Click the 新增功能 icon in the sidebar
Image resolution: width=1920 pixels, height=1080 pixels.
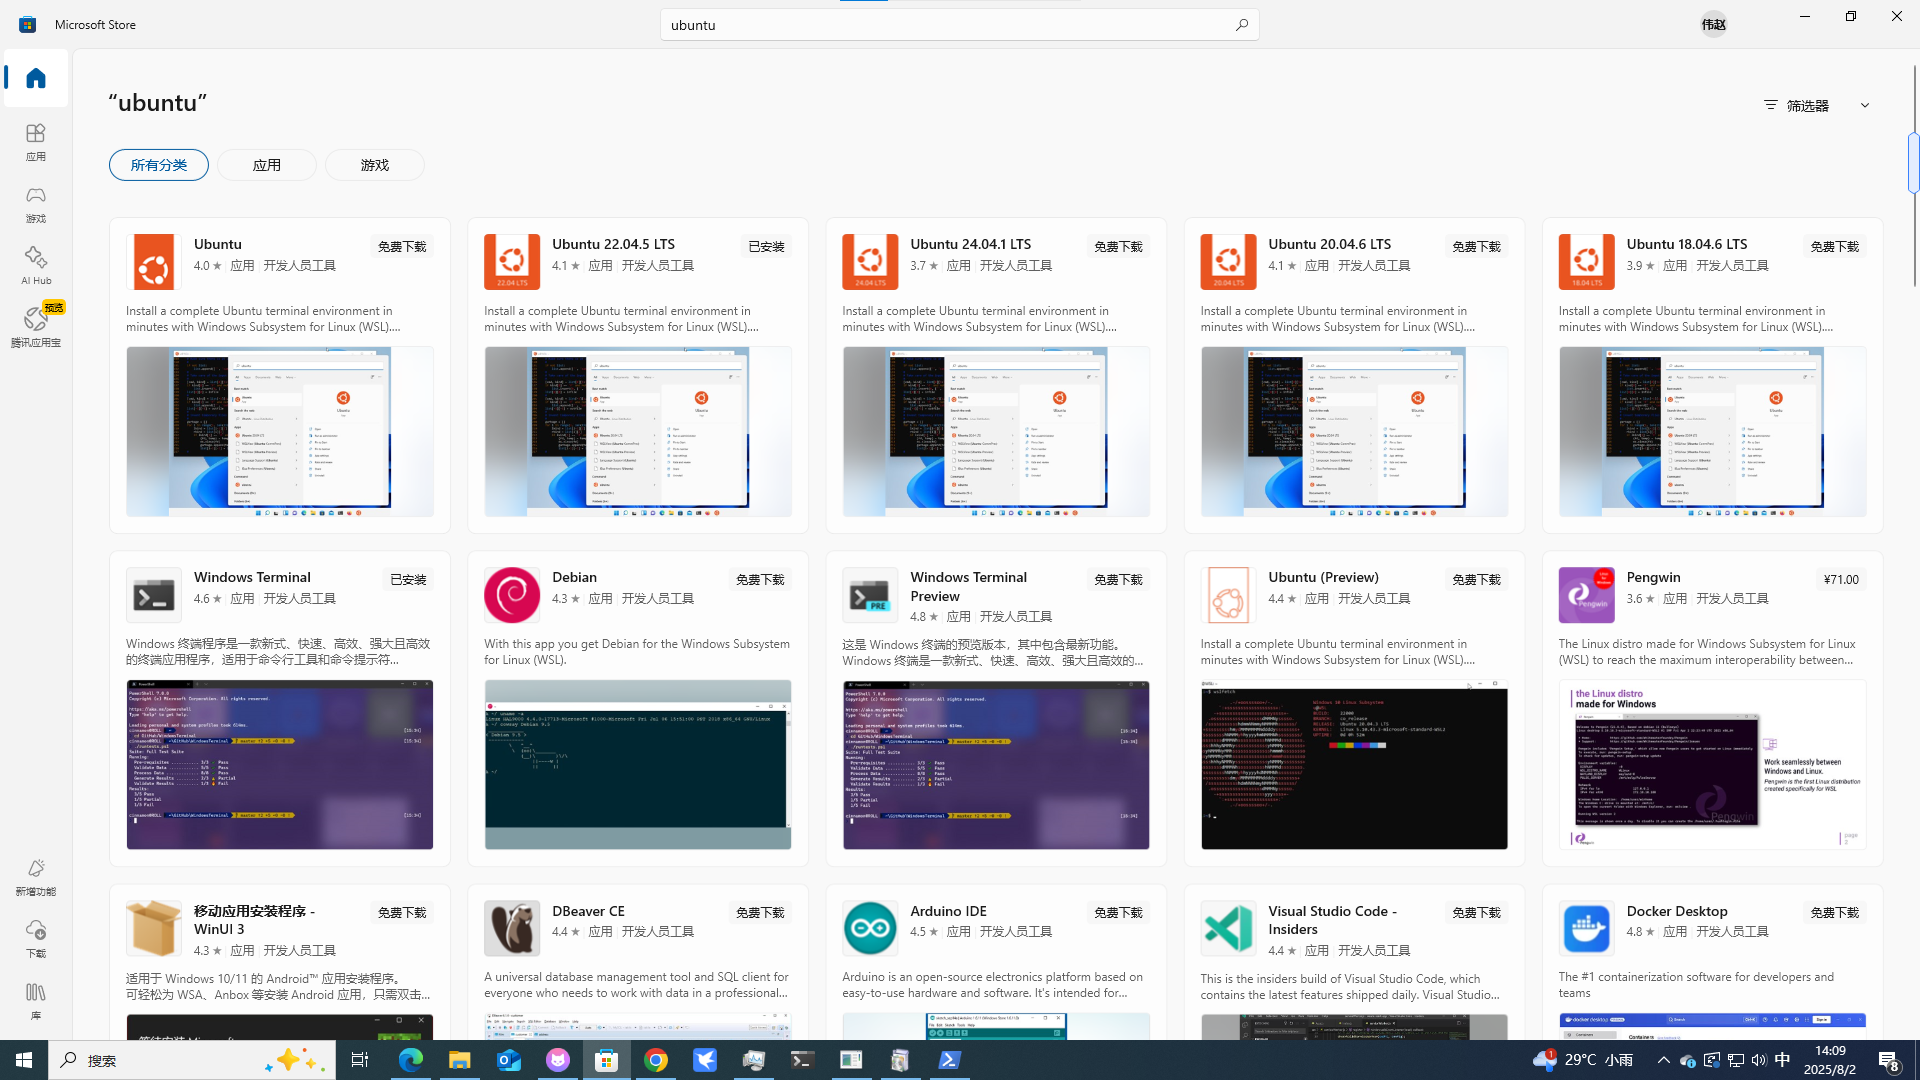(35, 876)
